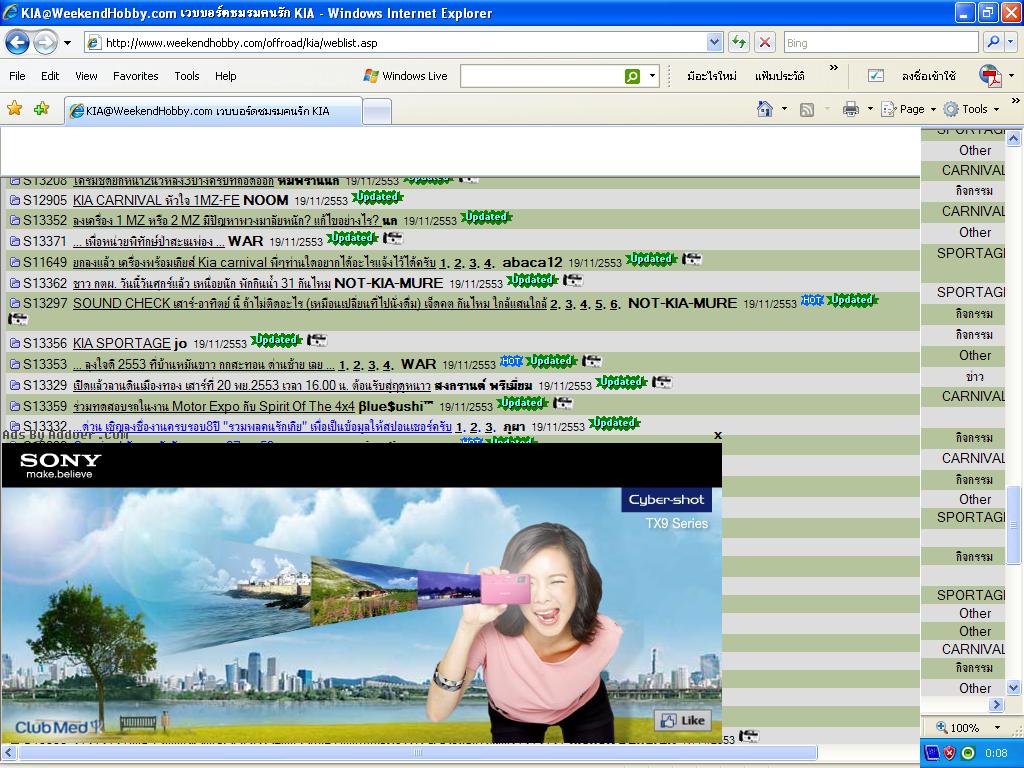The height and width of the screenshot is (768, 1024).
Task: Click the Back navigation arrow button
Action: (17, 42)
